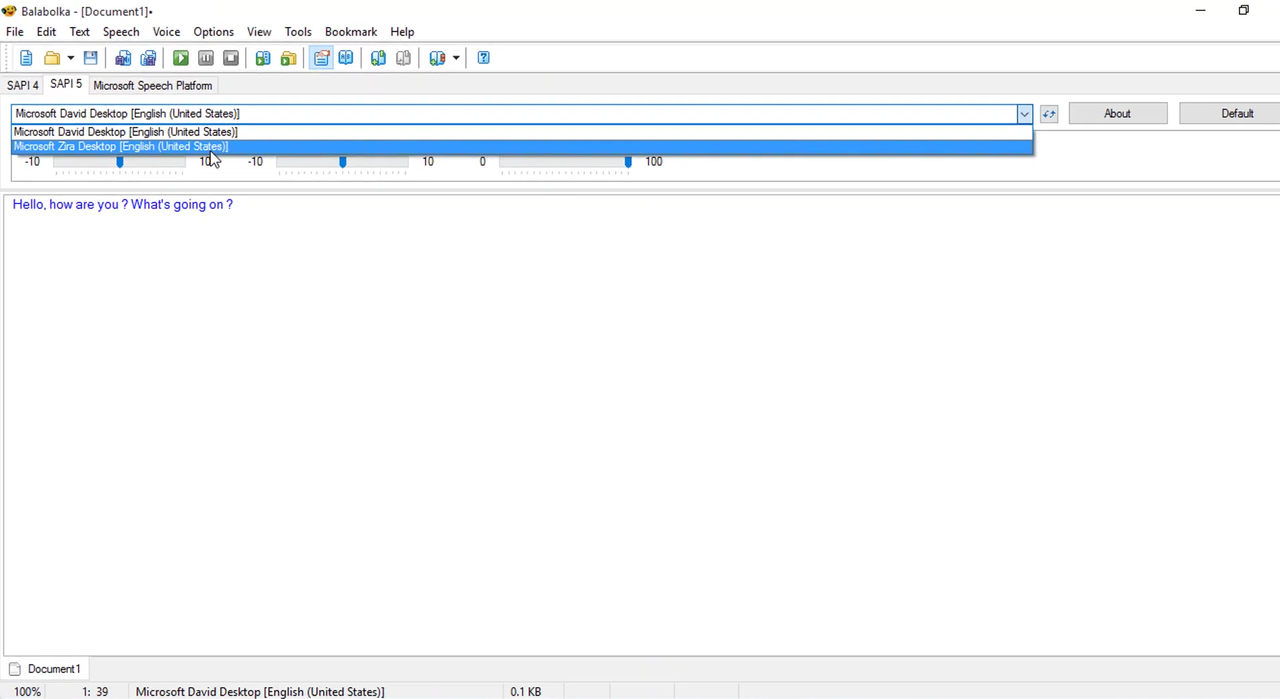Minimize the Balabolka window
The width and height of the screenshot is (1280, 699).
(1201, 11)
